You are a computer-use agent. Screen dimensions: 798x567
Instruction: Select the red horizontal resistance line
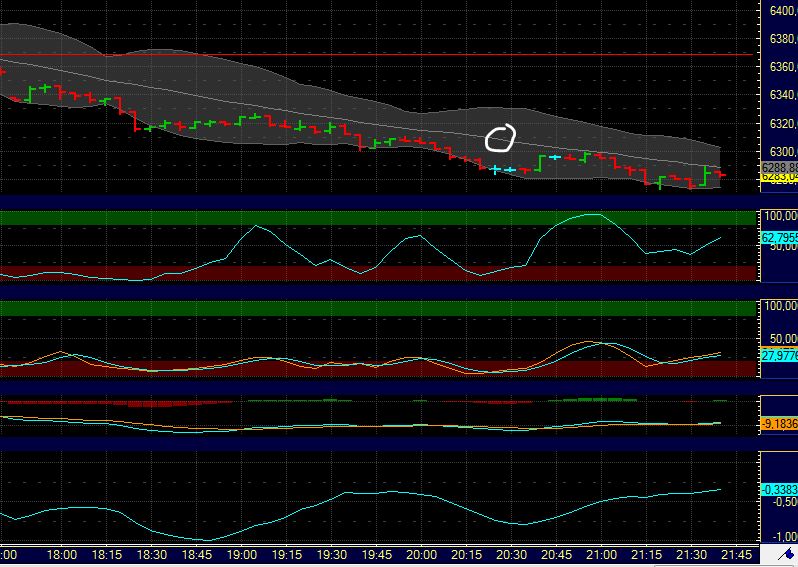pos(377,54)
